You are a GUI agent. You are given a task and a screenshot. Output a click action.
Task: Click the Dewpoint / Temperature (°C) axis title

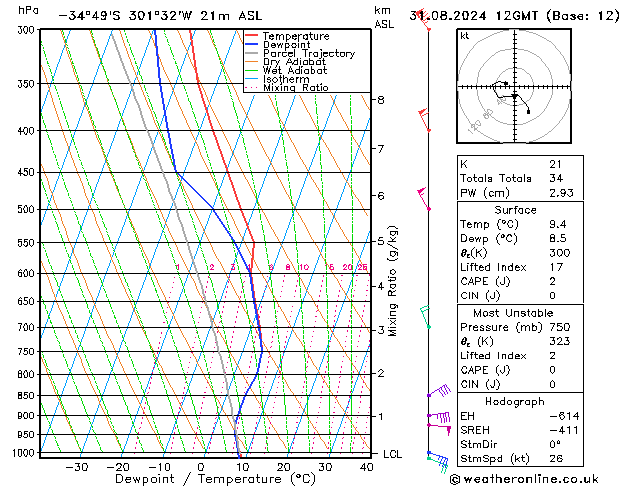(215, 479)
